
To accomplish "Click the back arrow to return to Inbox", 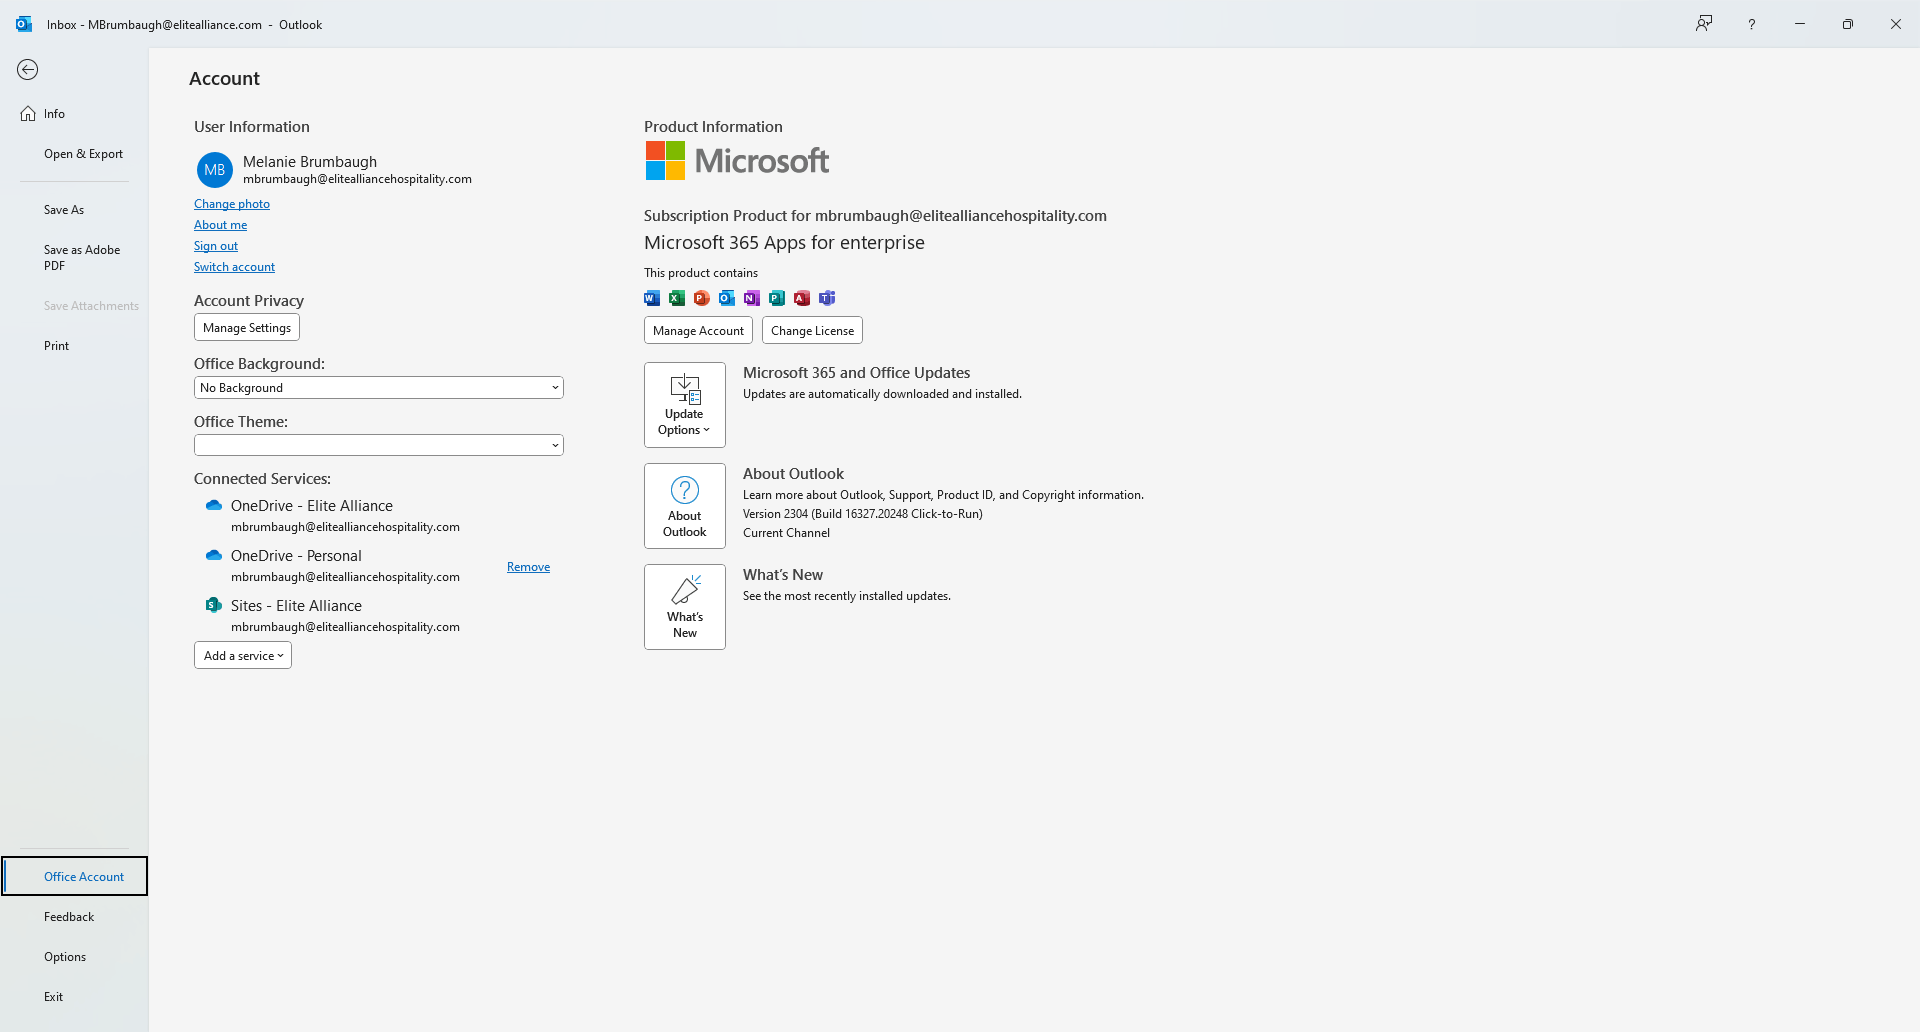I will (x=28, y=69).
